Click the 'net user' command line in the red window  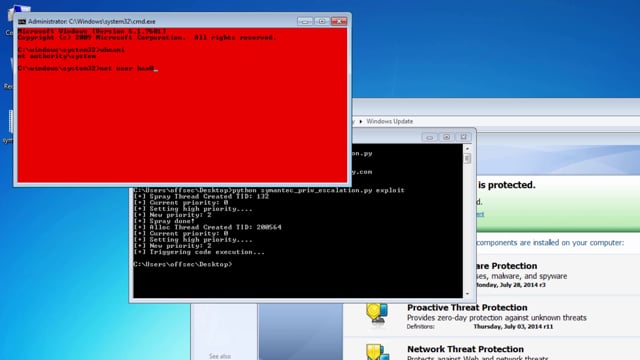coord(88,69)
